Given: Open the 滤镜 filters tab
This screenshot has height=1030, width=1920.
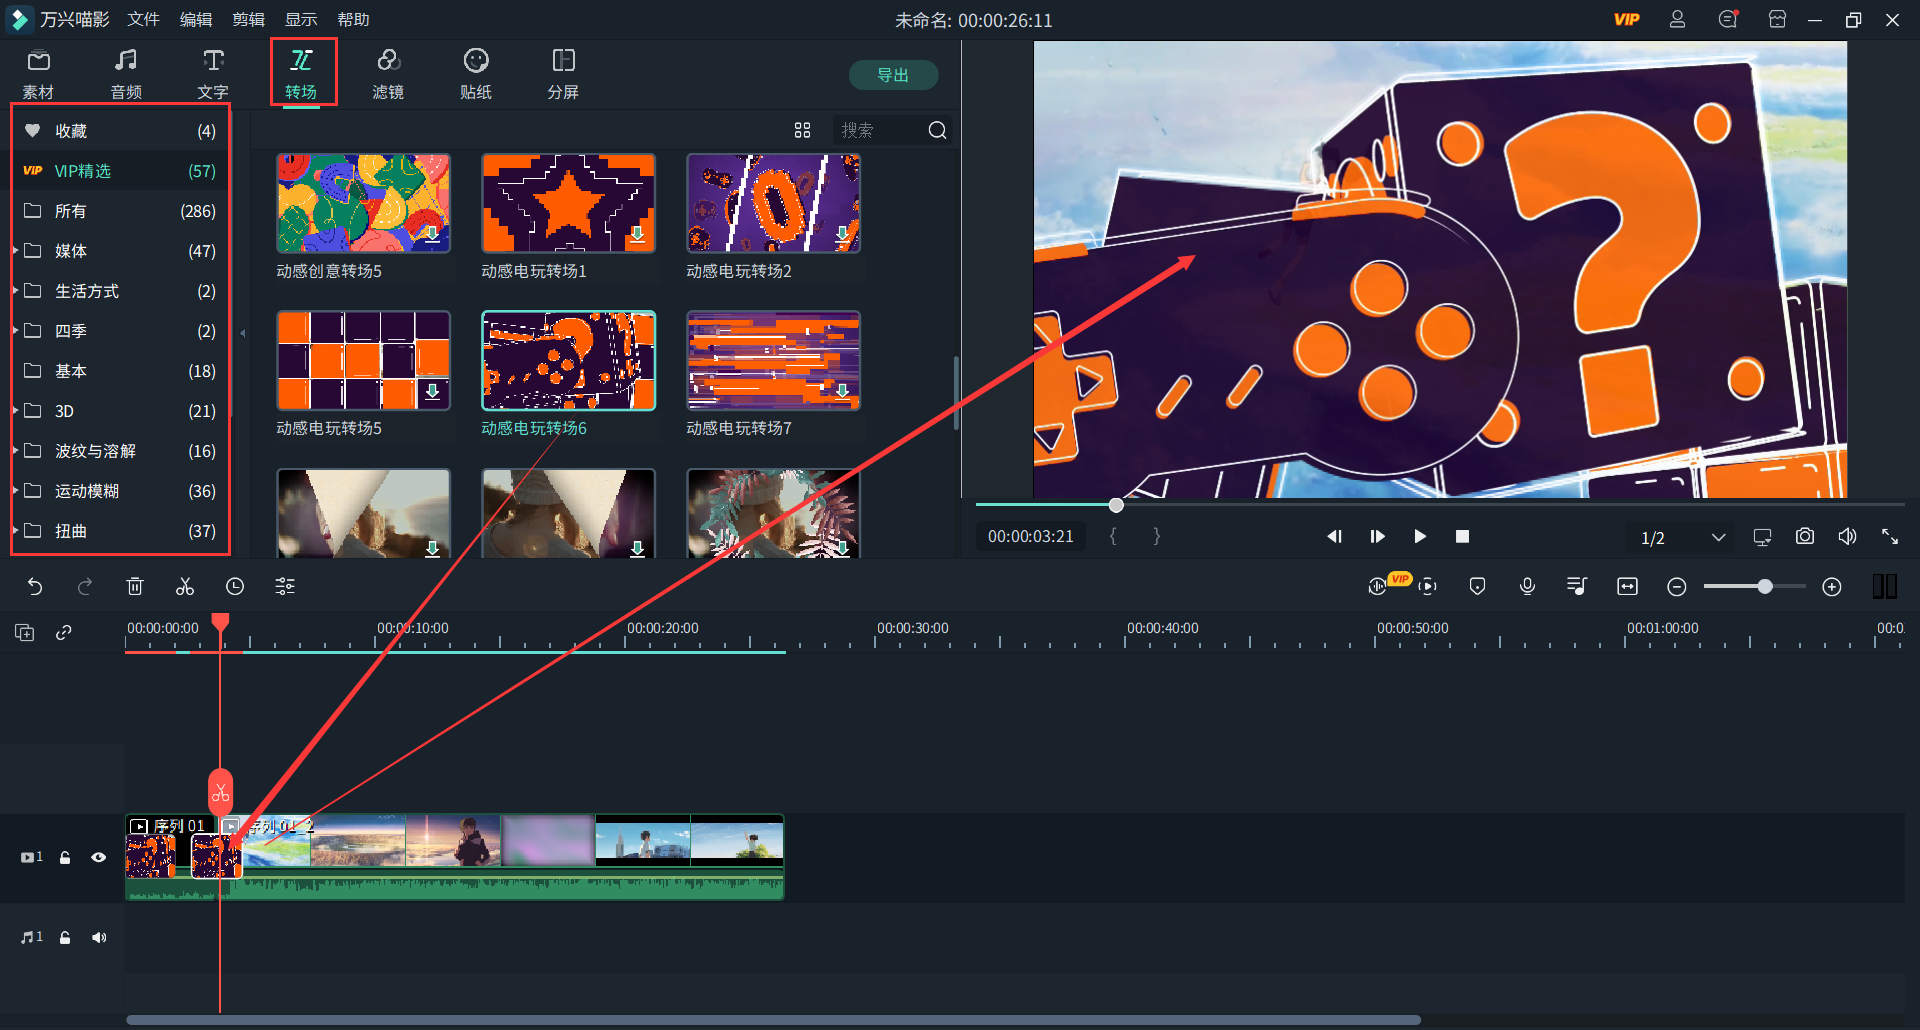Looking at the screenshot, I should (x=388, y=73).
